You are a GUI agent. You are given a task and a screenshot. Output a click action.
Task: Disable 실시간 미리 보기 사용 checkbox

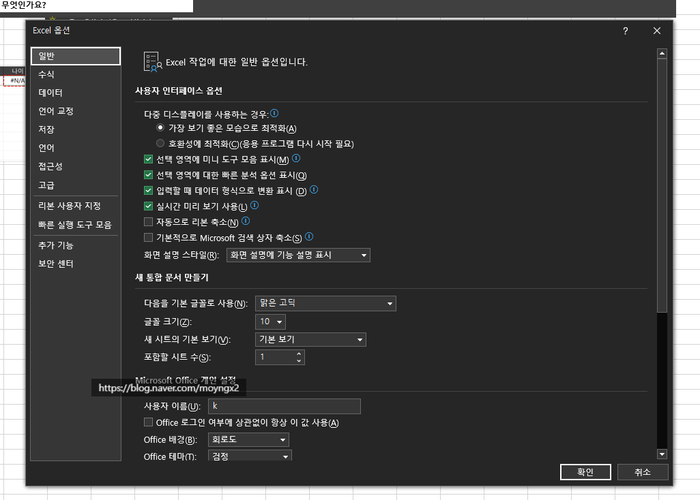tap(148, 206)
